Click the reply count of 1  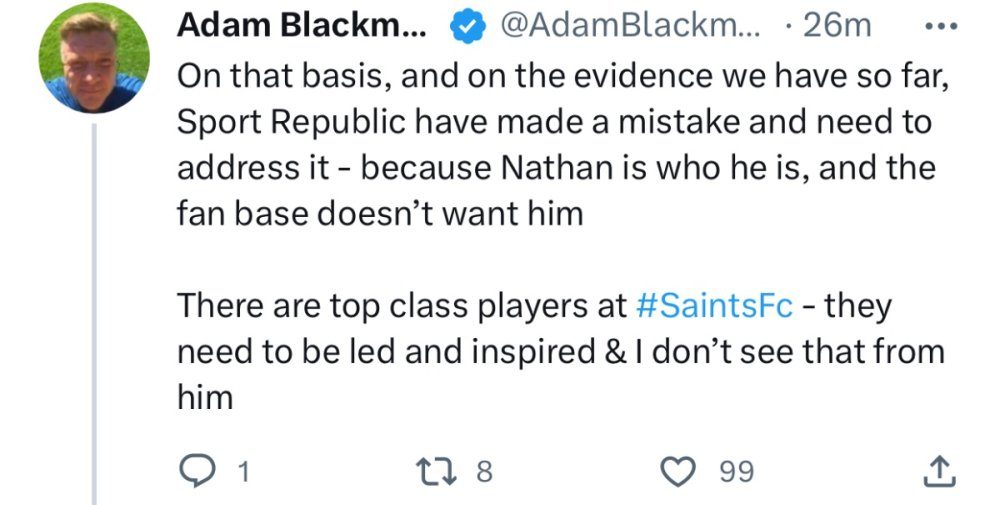click(x=240, y=471)
